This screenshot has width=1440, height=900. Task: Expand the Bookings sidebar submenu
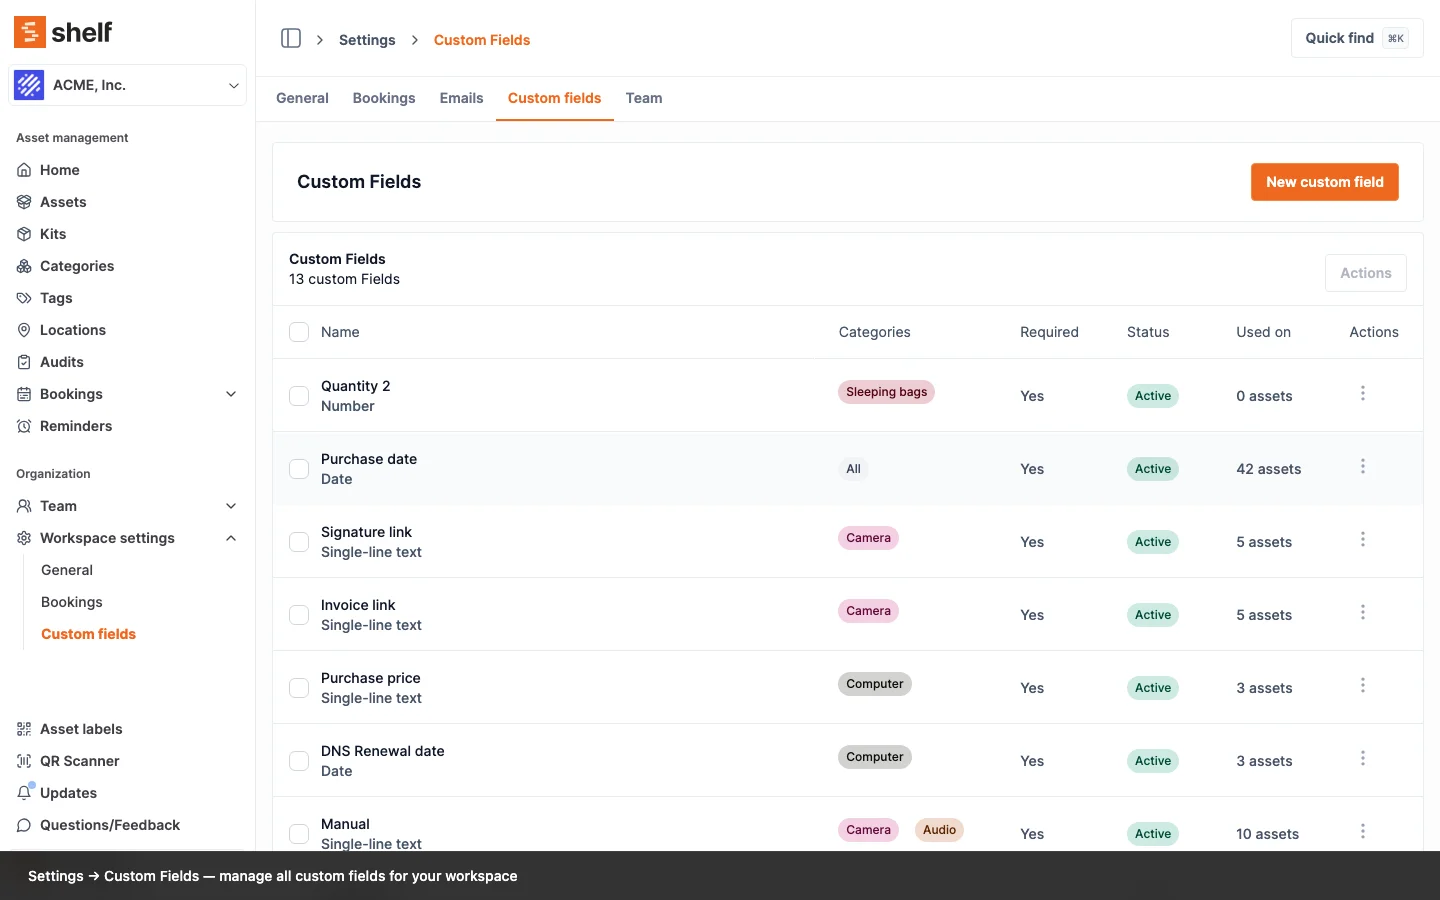231,394
